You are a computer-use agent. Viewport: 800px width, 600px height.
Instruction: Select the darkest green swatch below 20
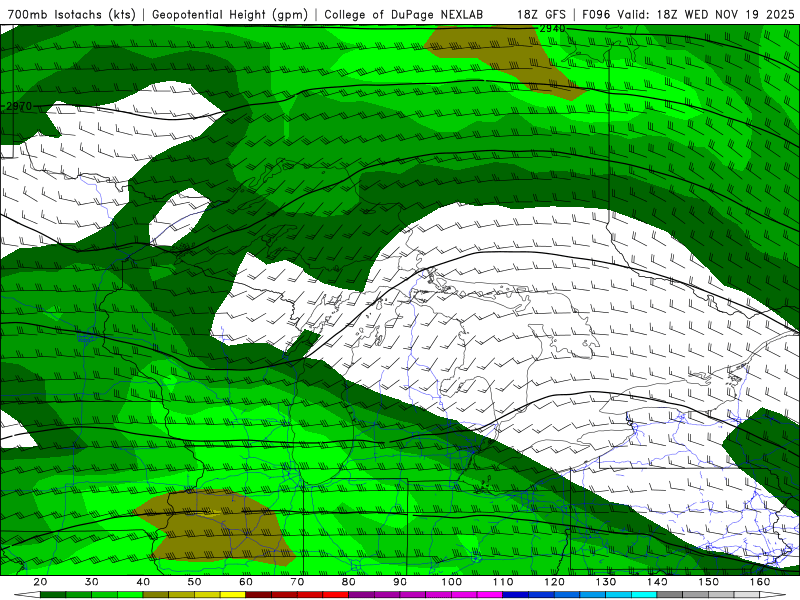point(53,595)
